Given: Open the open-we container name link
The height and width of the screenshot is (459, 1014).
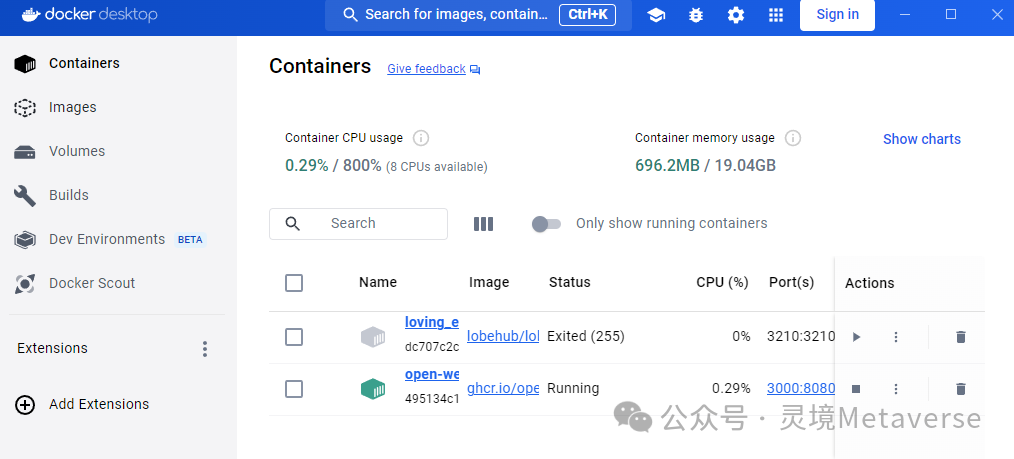Looking at the screenshot, I should (432, 374).
